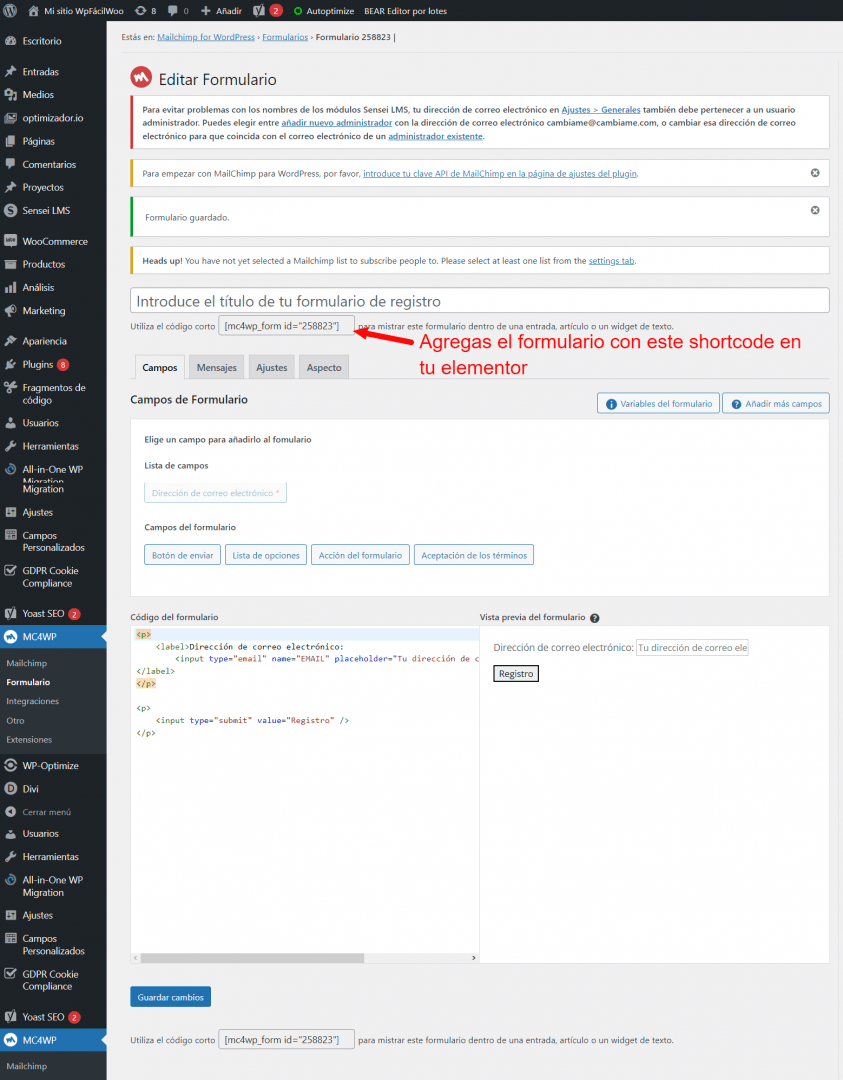The image size is (843, 1080).
Task: Click the Divi sidebar icon
Action: click(x=10, y=789)
